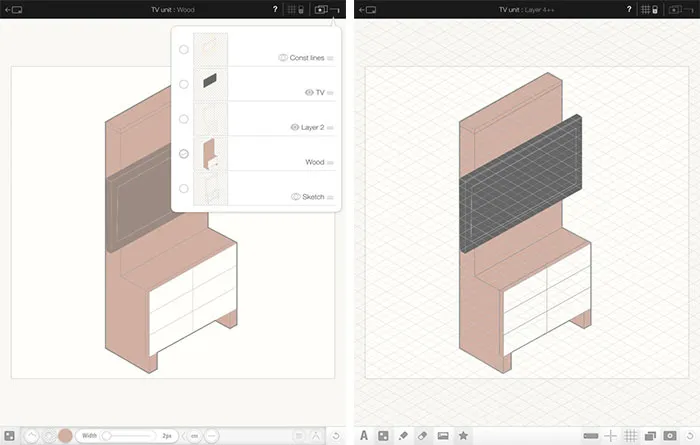Select the TV layer thumbnail

click(x=211, y=83)
